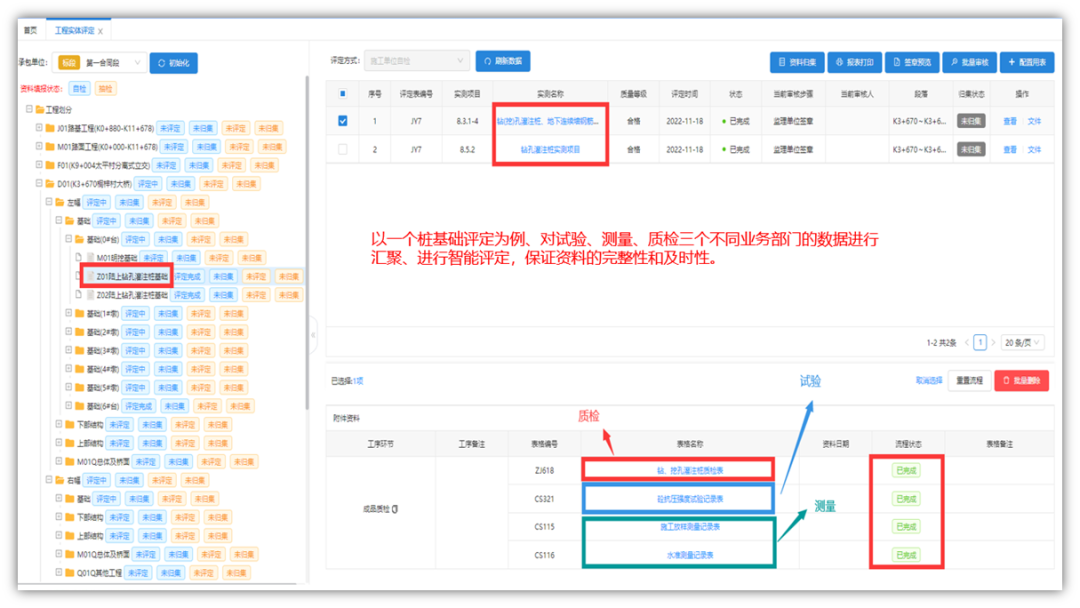Click the 配置用表 add button
This screenshot has height=608, width=1080.
click(x=1026, y=62)
